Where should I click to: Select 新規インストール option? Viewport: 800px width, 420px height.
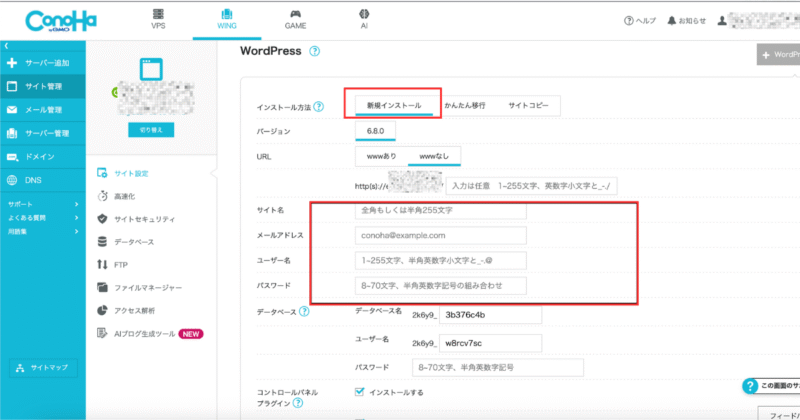pyautogui.click(x=394, y=106)
